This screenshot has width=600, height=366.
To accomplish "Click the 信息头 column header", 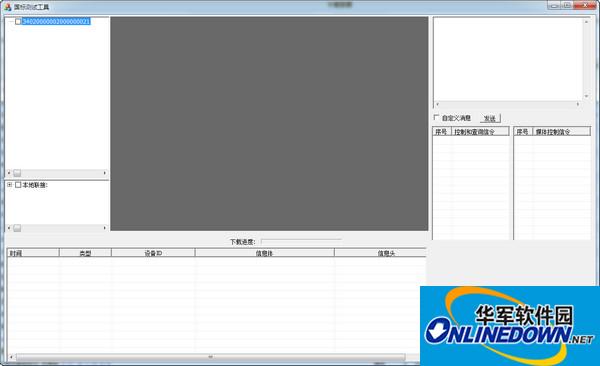I will pyautogui.click(x=380, y=253).
